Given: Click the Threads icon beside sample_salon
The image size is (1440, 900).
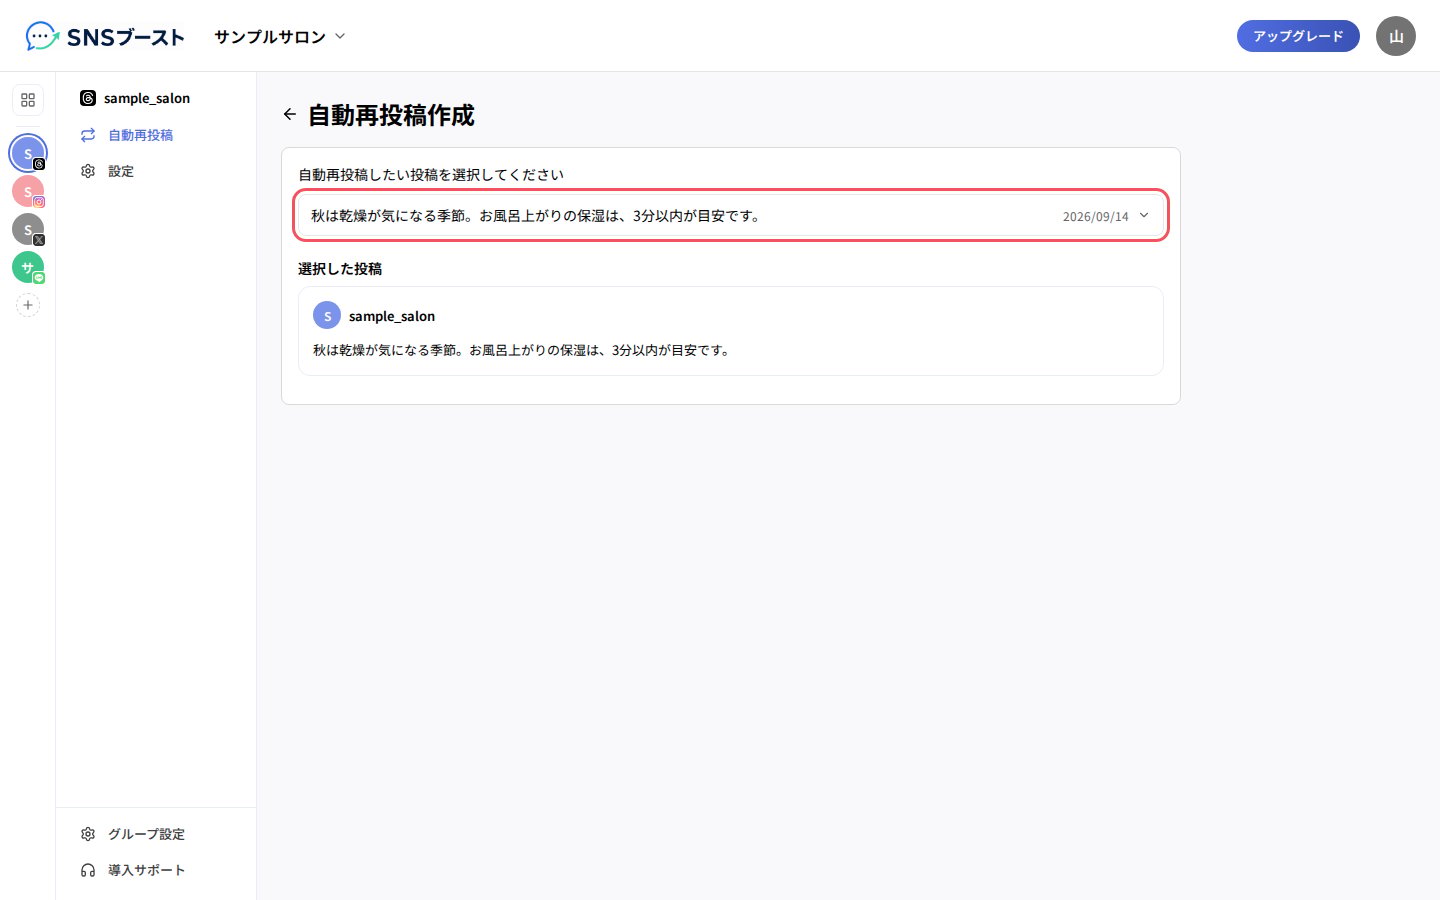Looking at the screenshot, I should coord(88,98).
